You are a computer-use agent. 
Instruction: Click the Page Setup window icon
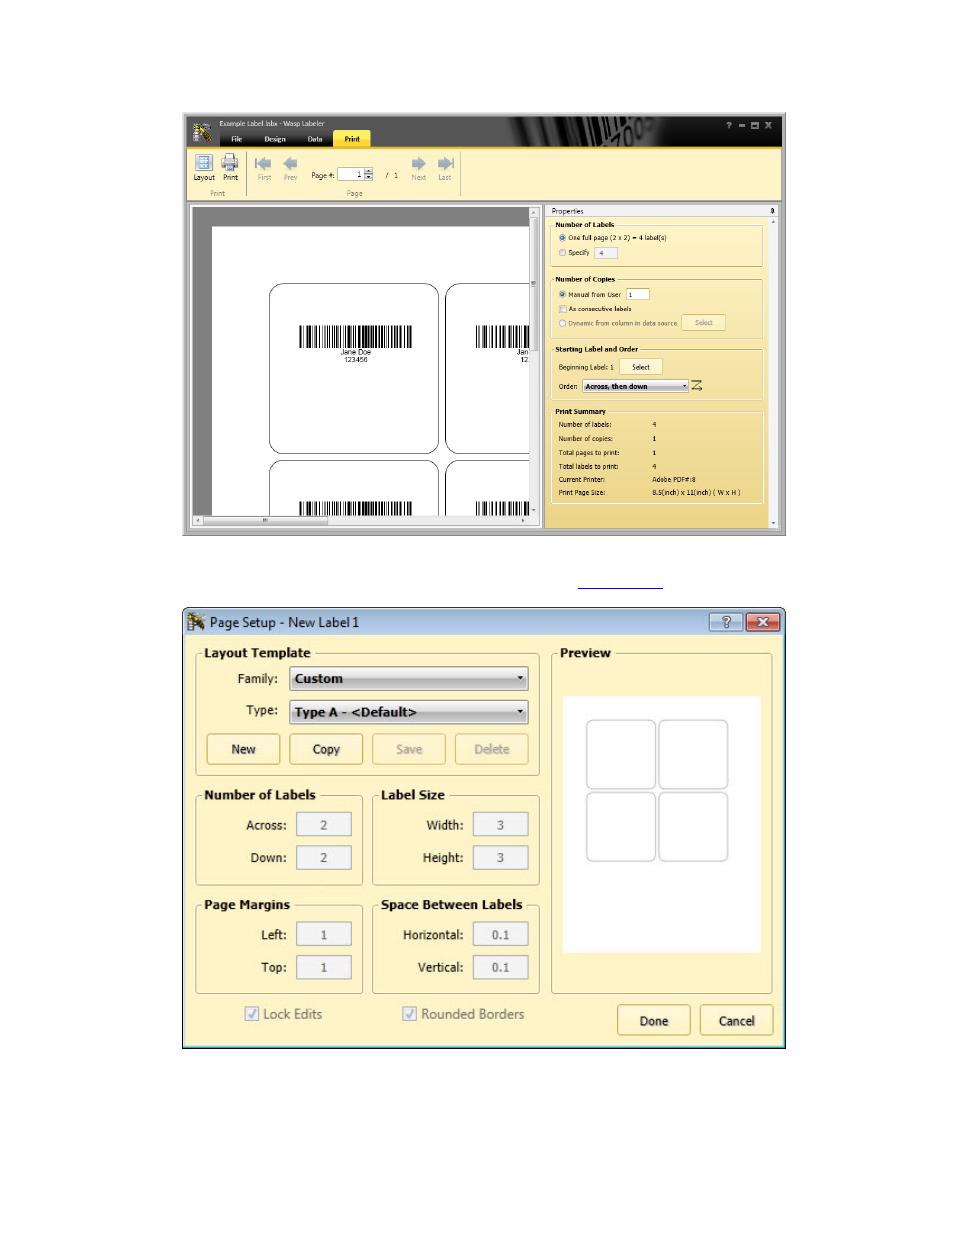pos(196,622)
